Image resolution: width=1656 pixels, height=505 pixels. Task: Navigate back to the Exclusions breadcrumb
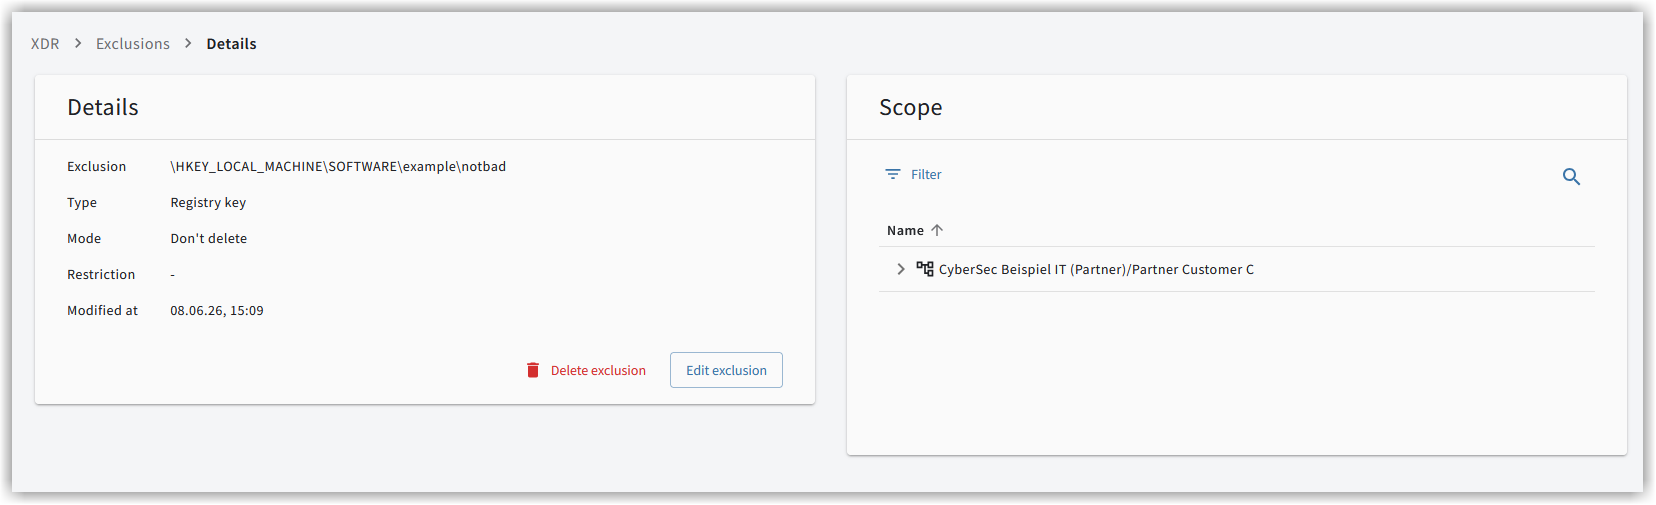point(133,44)
